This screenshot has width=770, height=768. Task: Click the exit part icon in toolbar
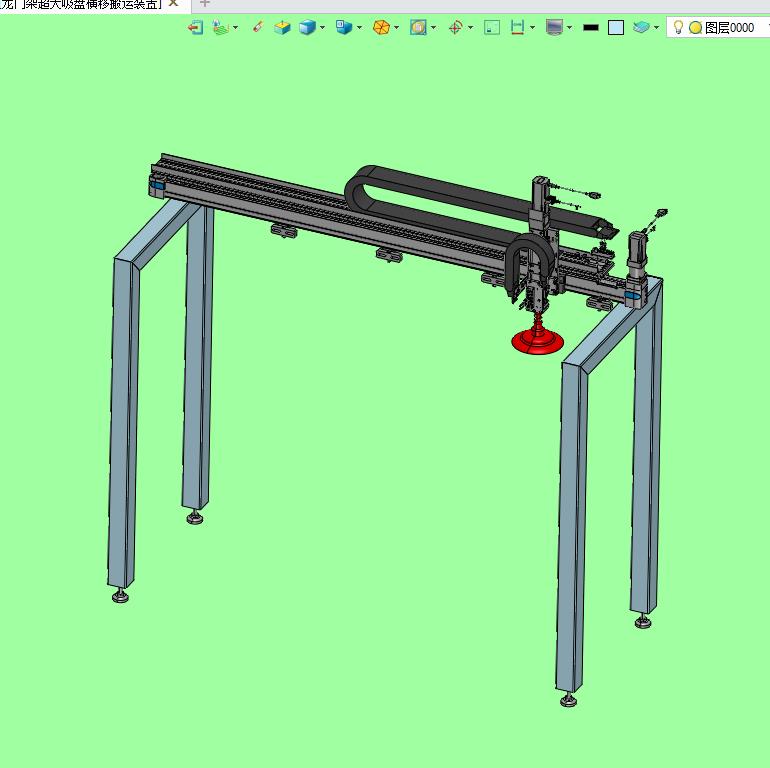coord(195,27)
